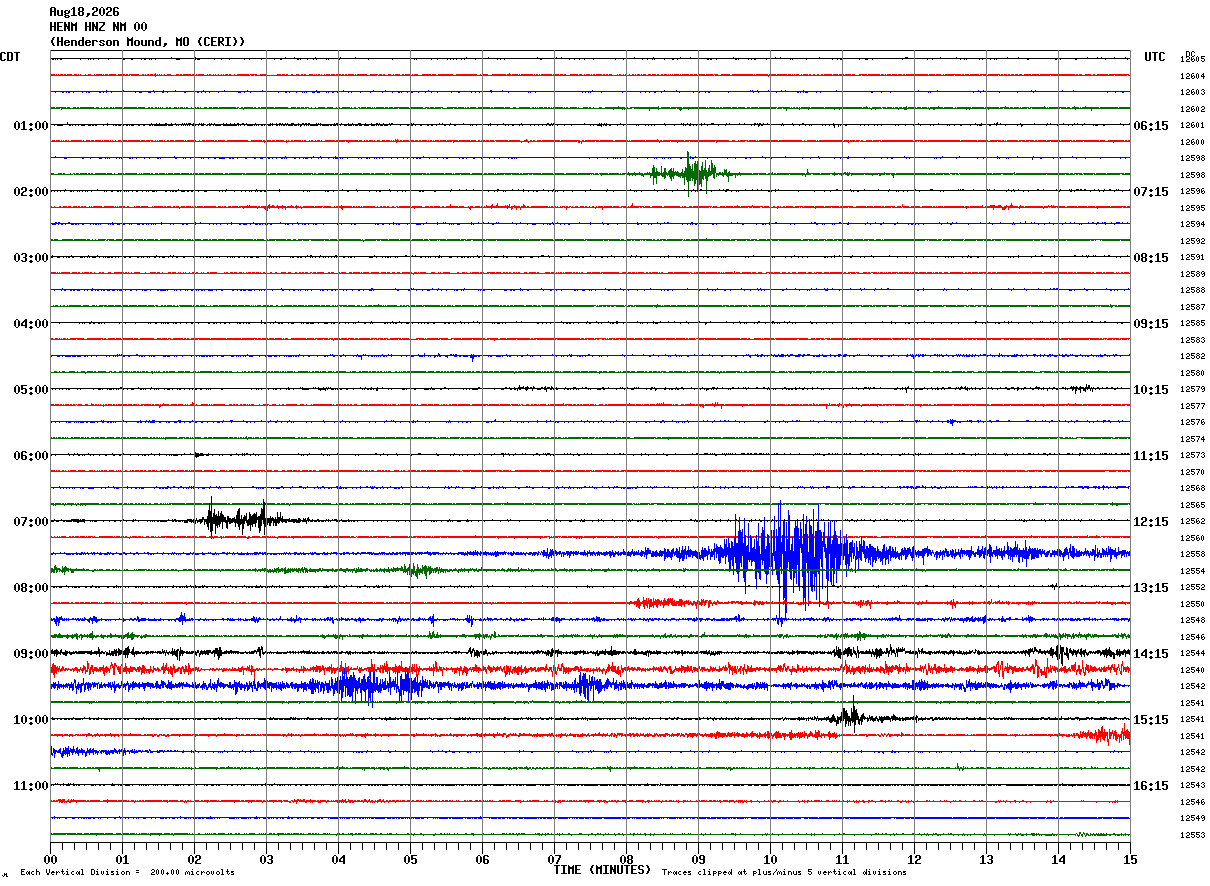Screen dimensions: 1210x886
Task: Click the traces clipped footer note
Action: [784, 873]
